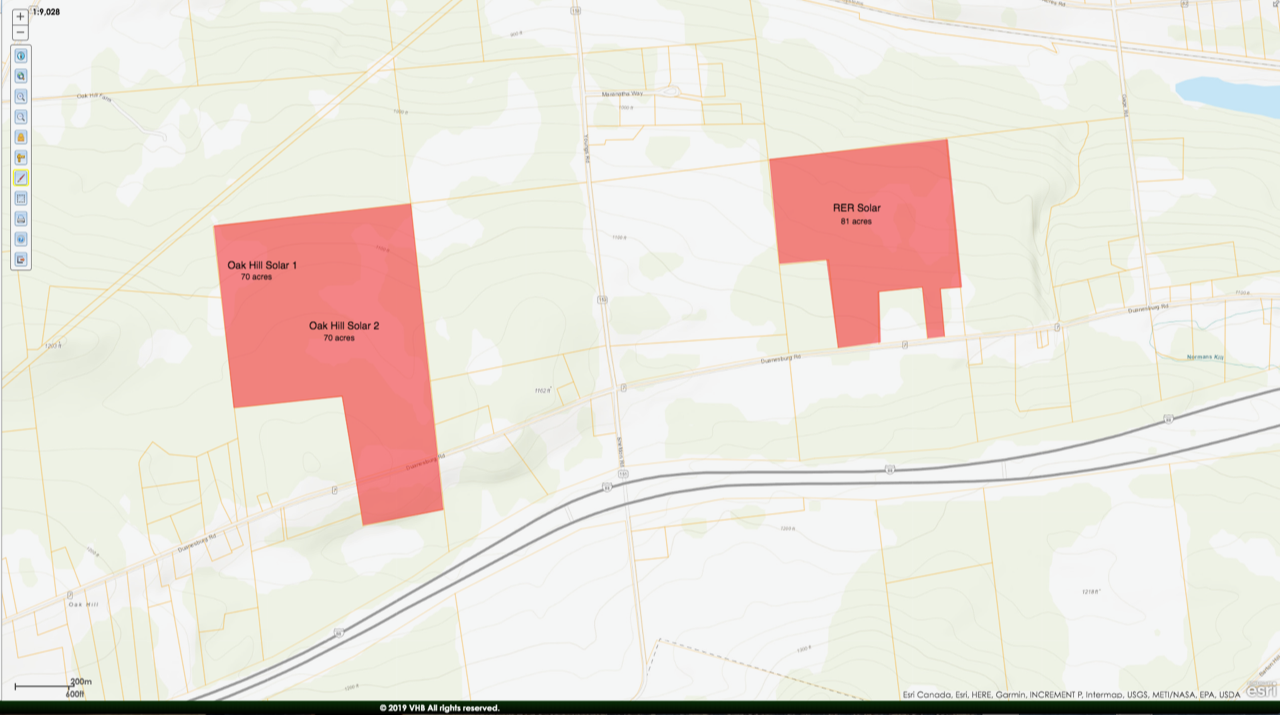Click the blue lake on the map
This screenshot has height=715, width=1280.
[1228, 97]
